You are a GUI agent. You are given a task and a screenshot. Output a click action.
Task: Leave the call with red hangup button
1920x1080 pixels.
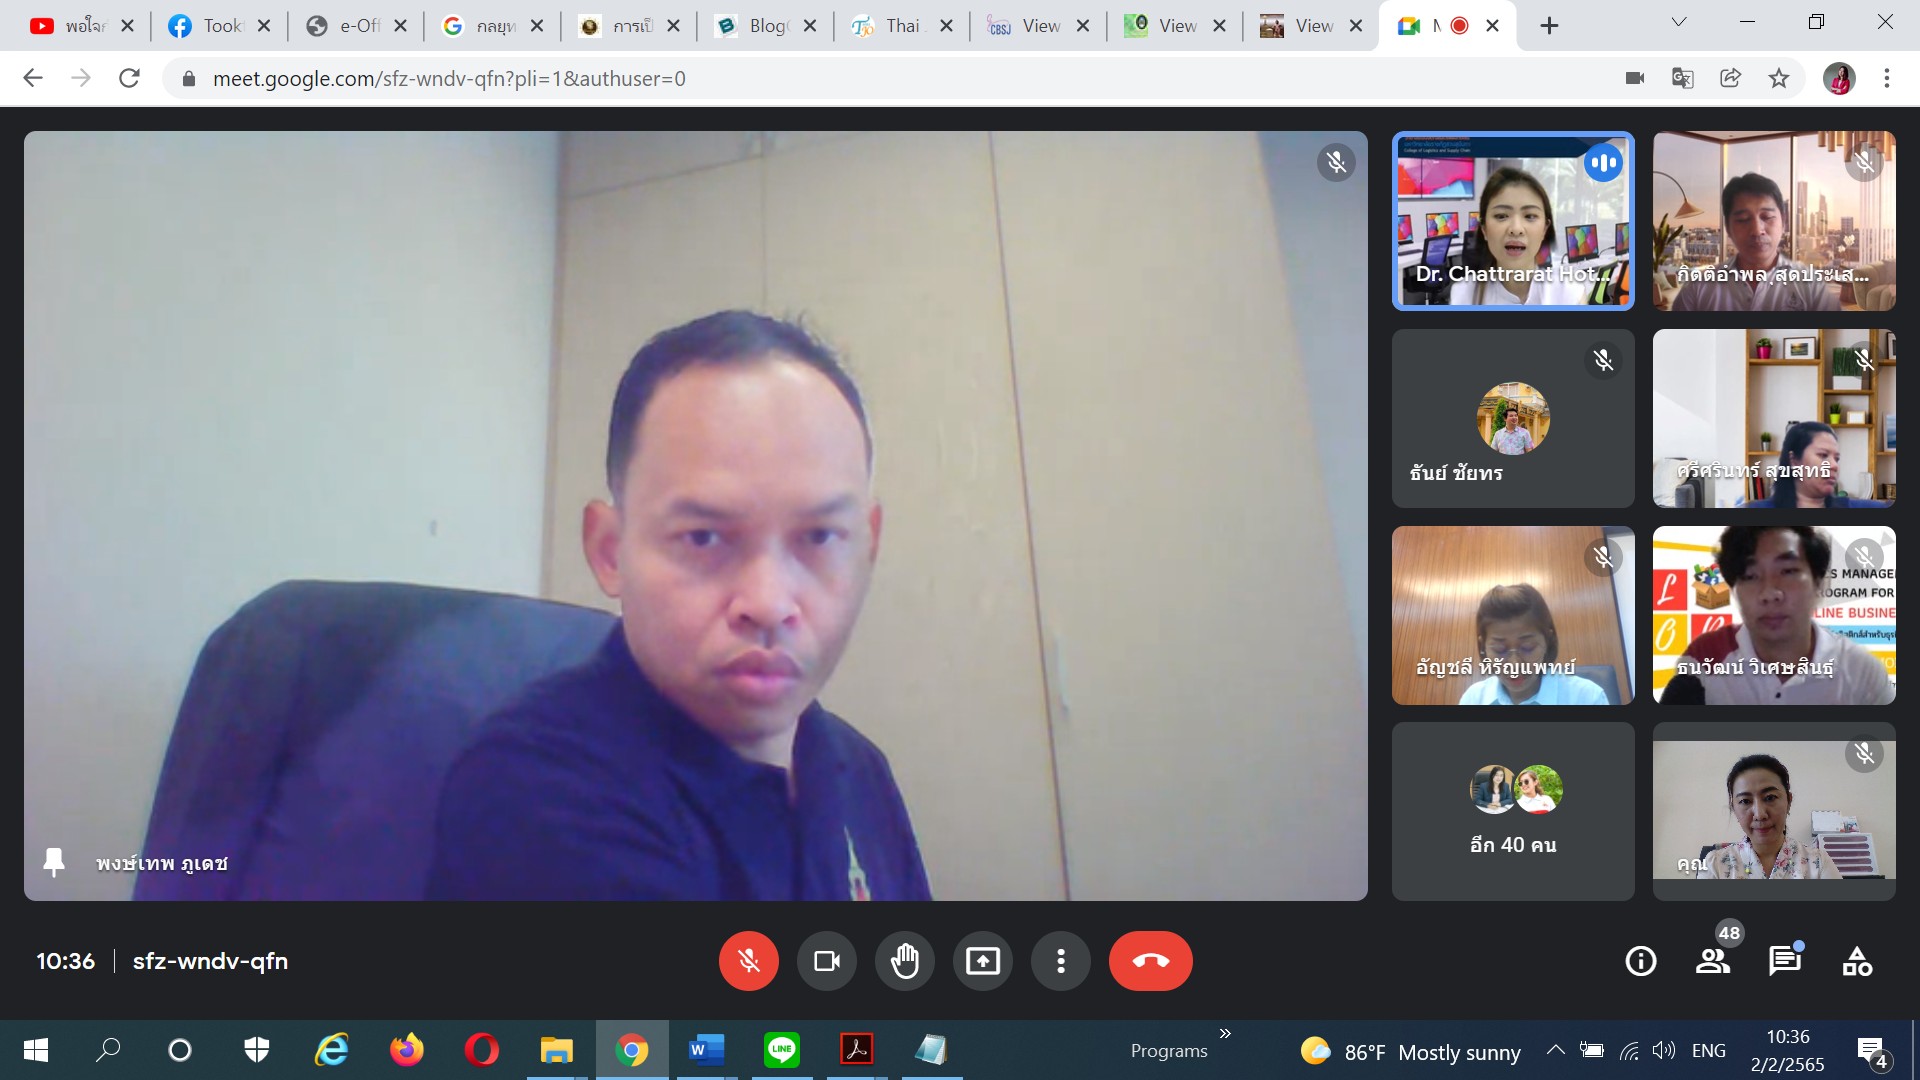[1150, 961]
